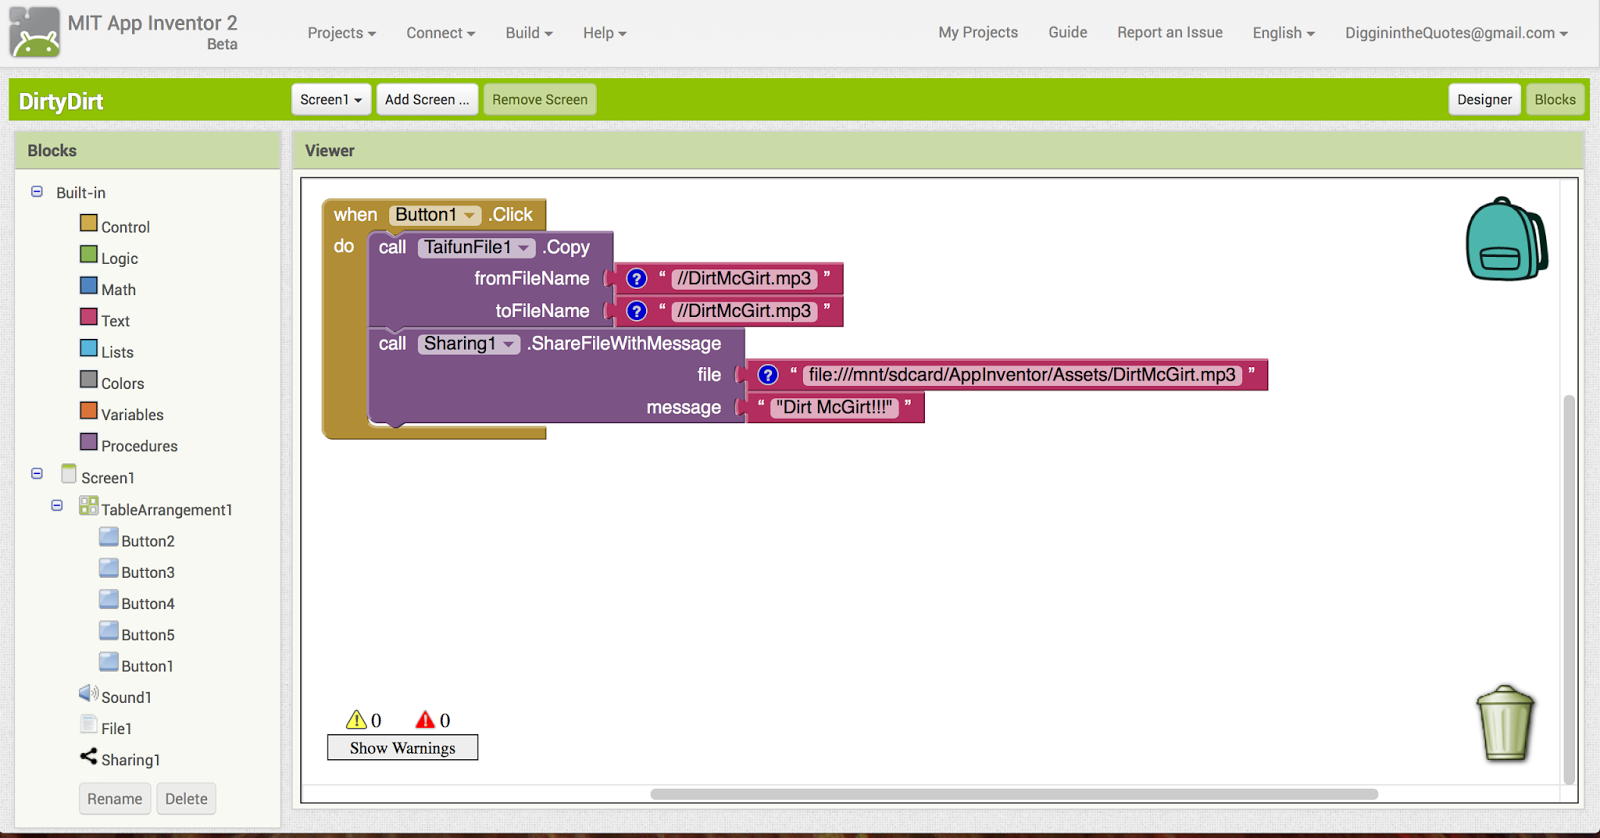Open the Help menu

(605, 33)
